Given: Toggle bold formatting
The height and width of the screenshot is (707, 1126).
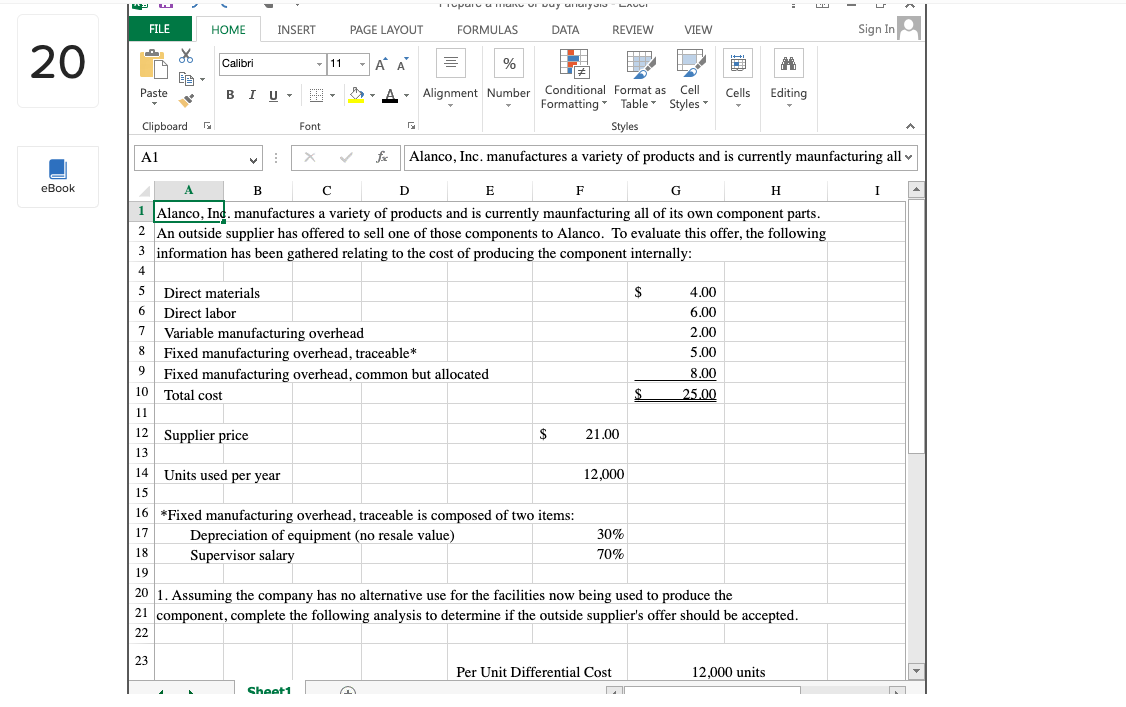Looking at the screenshot, I should tap(230, 94).
